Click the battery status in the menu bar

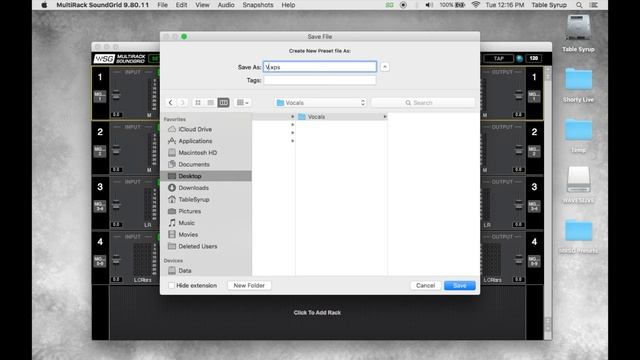point(452,5)
